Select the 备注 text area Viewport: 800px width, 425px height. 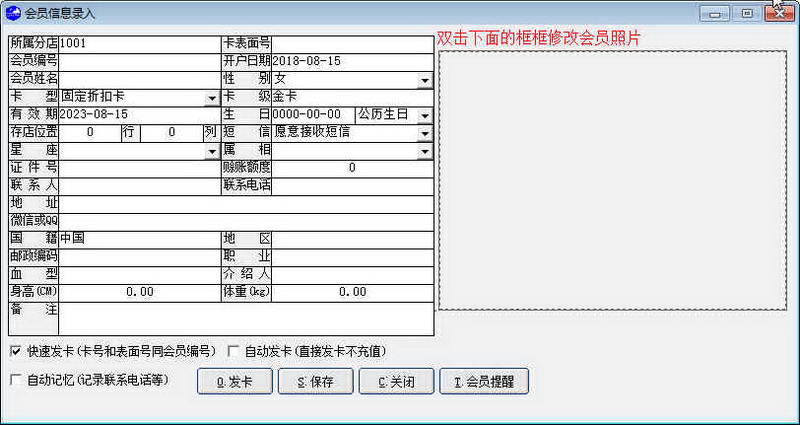(245, 318)
